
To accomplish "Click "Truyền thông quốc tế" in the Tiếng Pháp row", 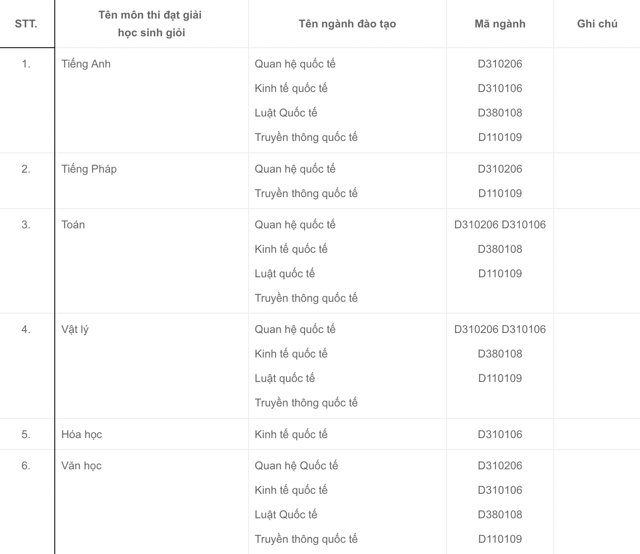I will coord(306,193).
